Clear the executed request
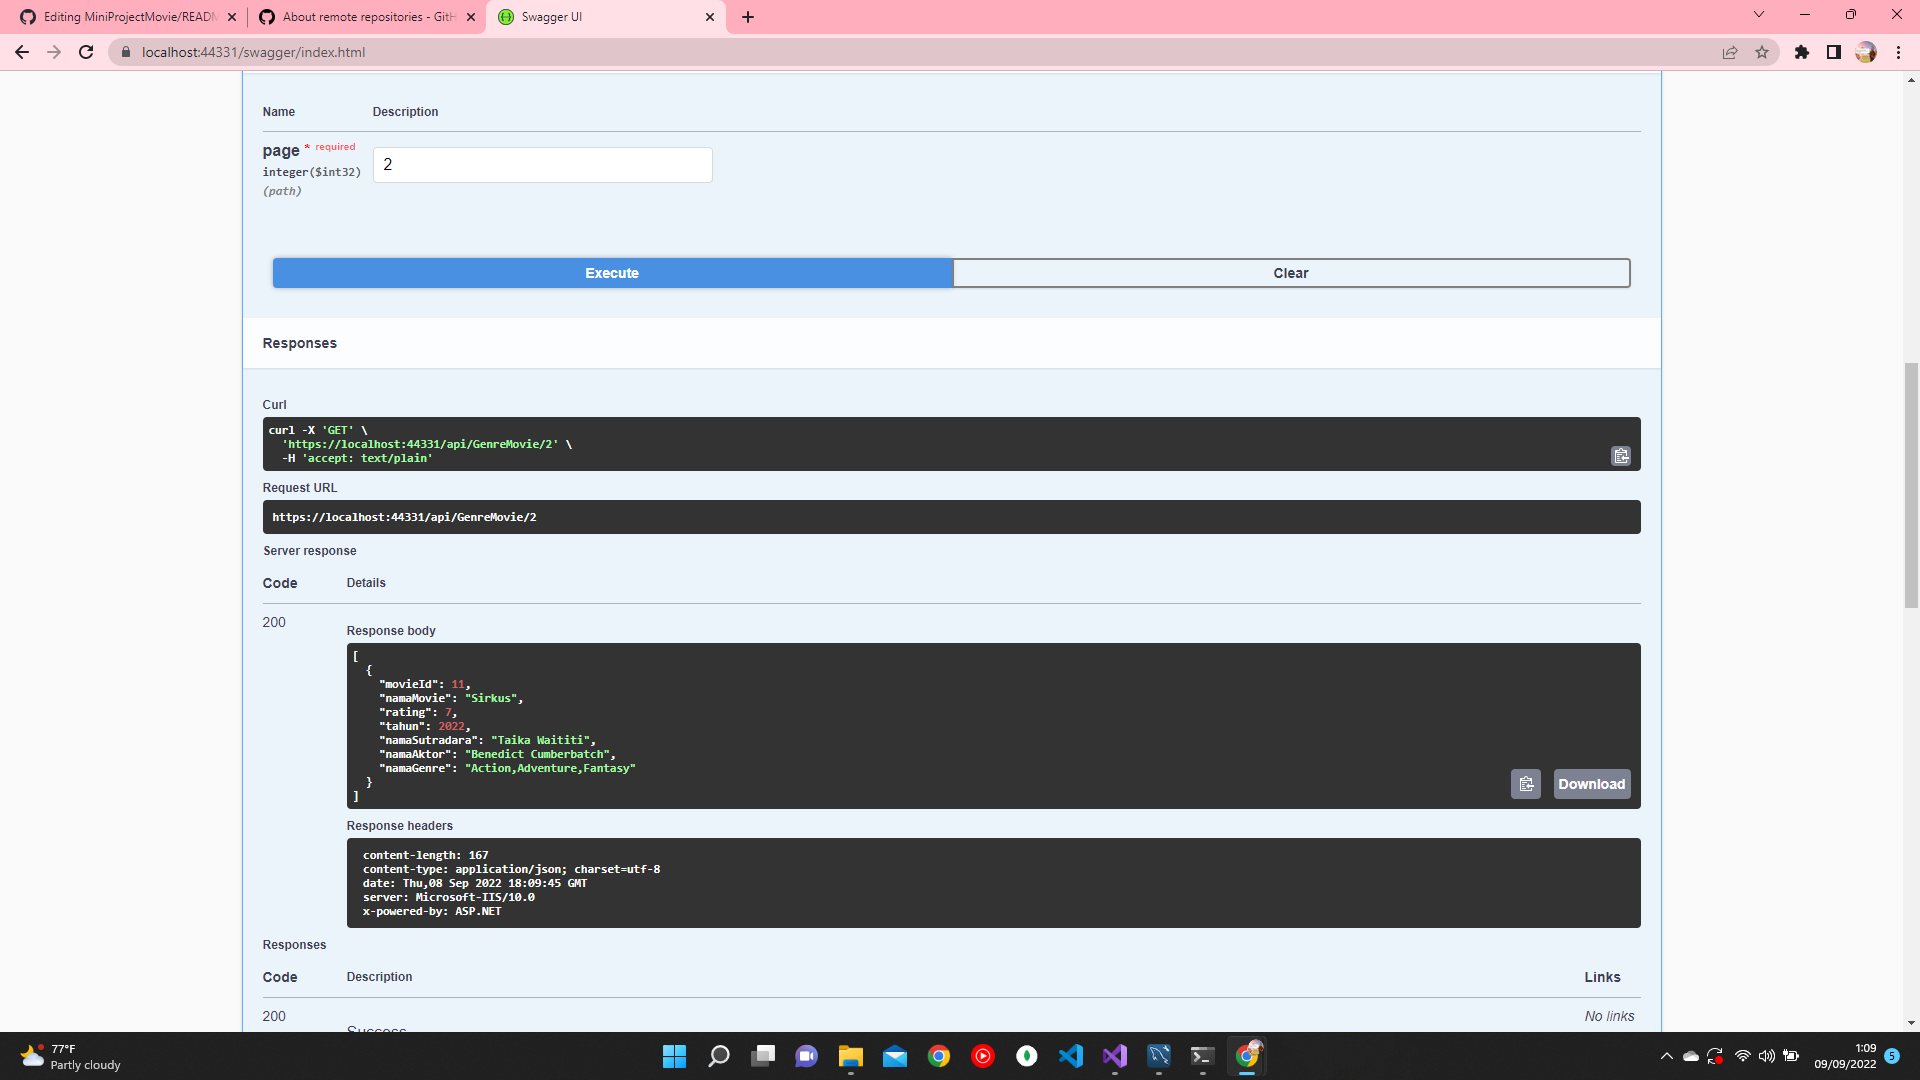The width and height of the screenshot is (1920, 1080). 1291,273
